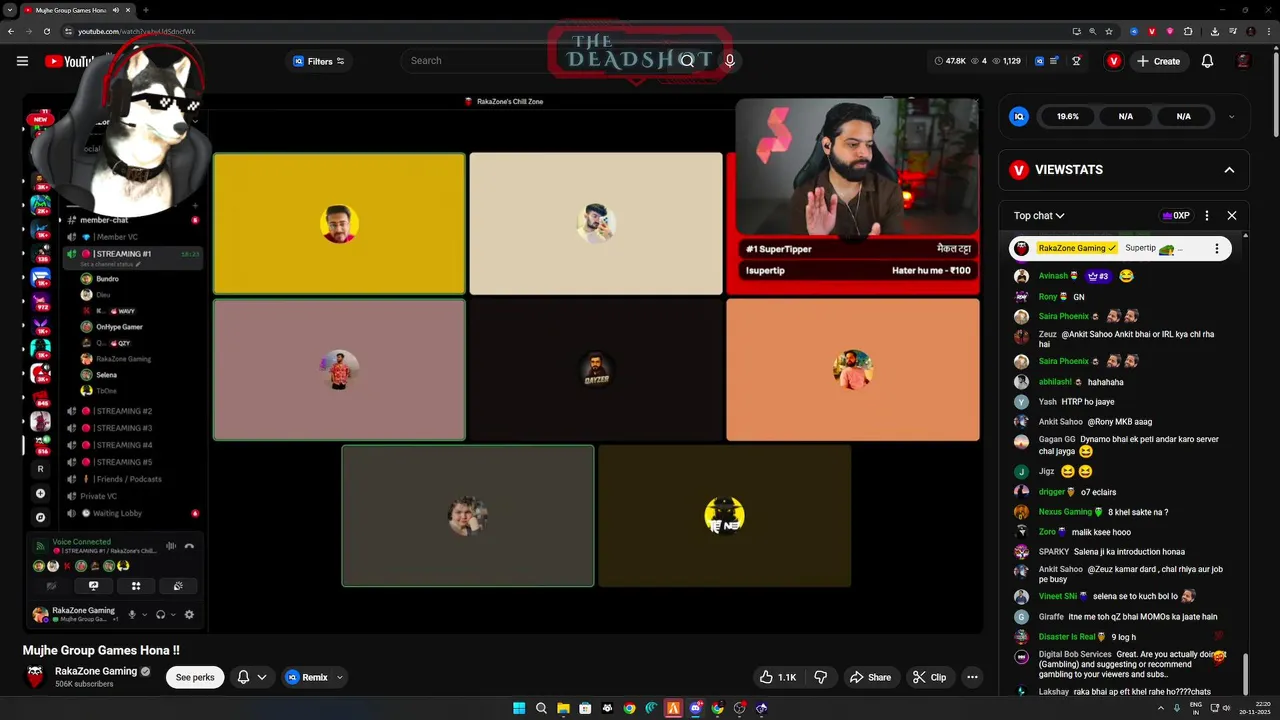Select the yellow participant tile

click(x=339, y=224)
